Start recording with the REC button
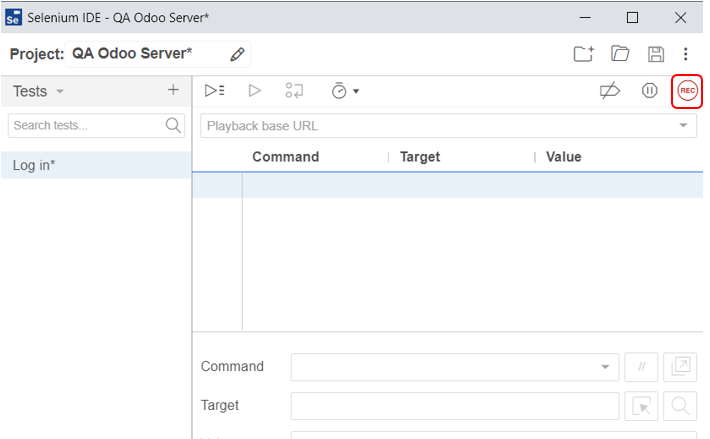The height and width of the screenshot is (439, 710). pyautogui.click(x=686, y=91)
